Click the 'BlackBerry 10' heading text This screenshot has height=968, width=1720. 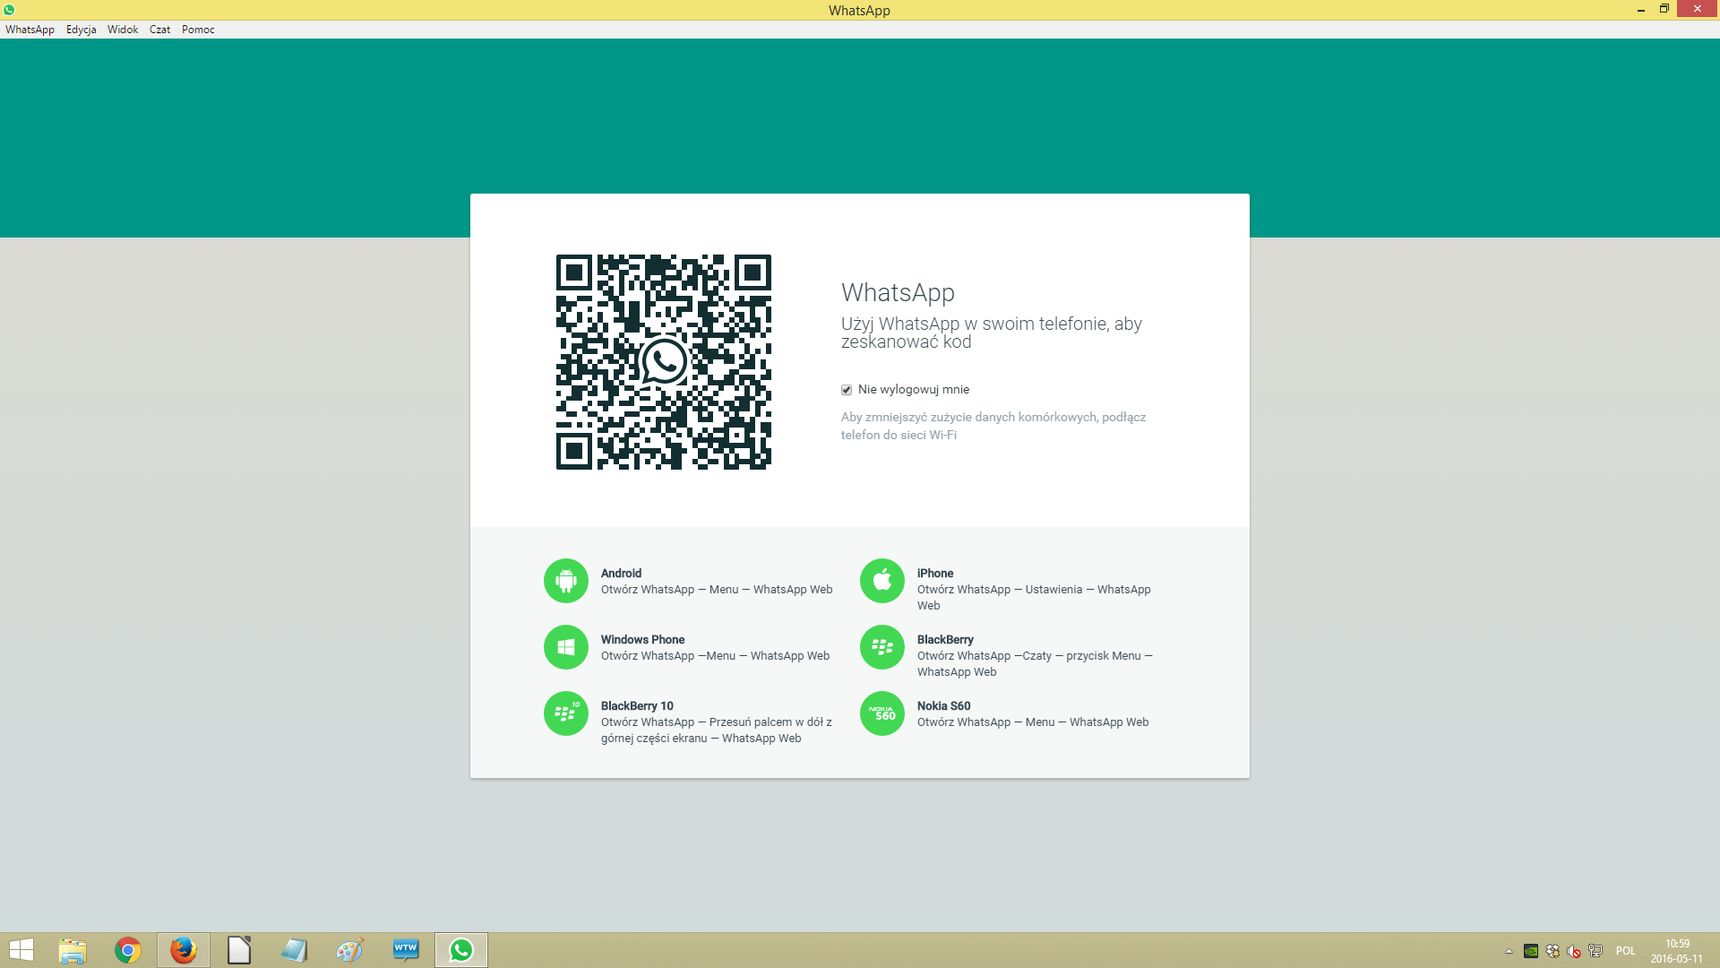click(x=637, y=706)
